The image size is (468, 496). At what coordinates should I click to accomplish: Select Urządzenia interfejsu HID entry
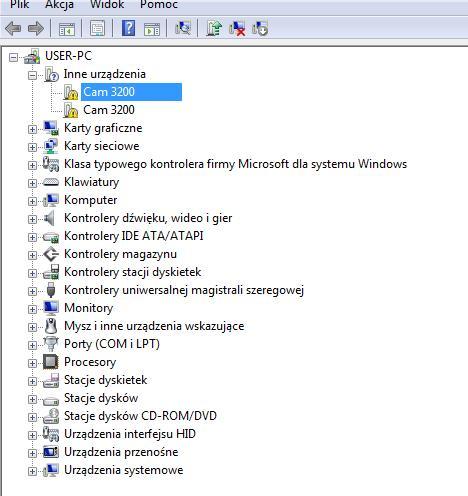coord(130,434)
